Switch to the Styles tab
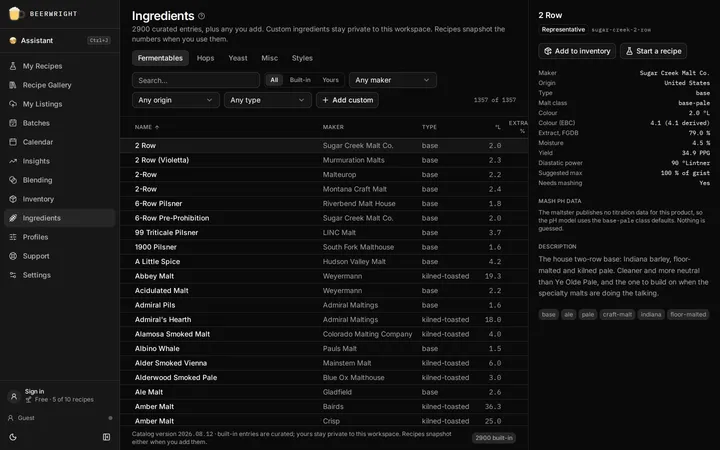The image size is (720, 450). coord(302,58)
